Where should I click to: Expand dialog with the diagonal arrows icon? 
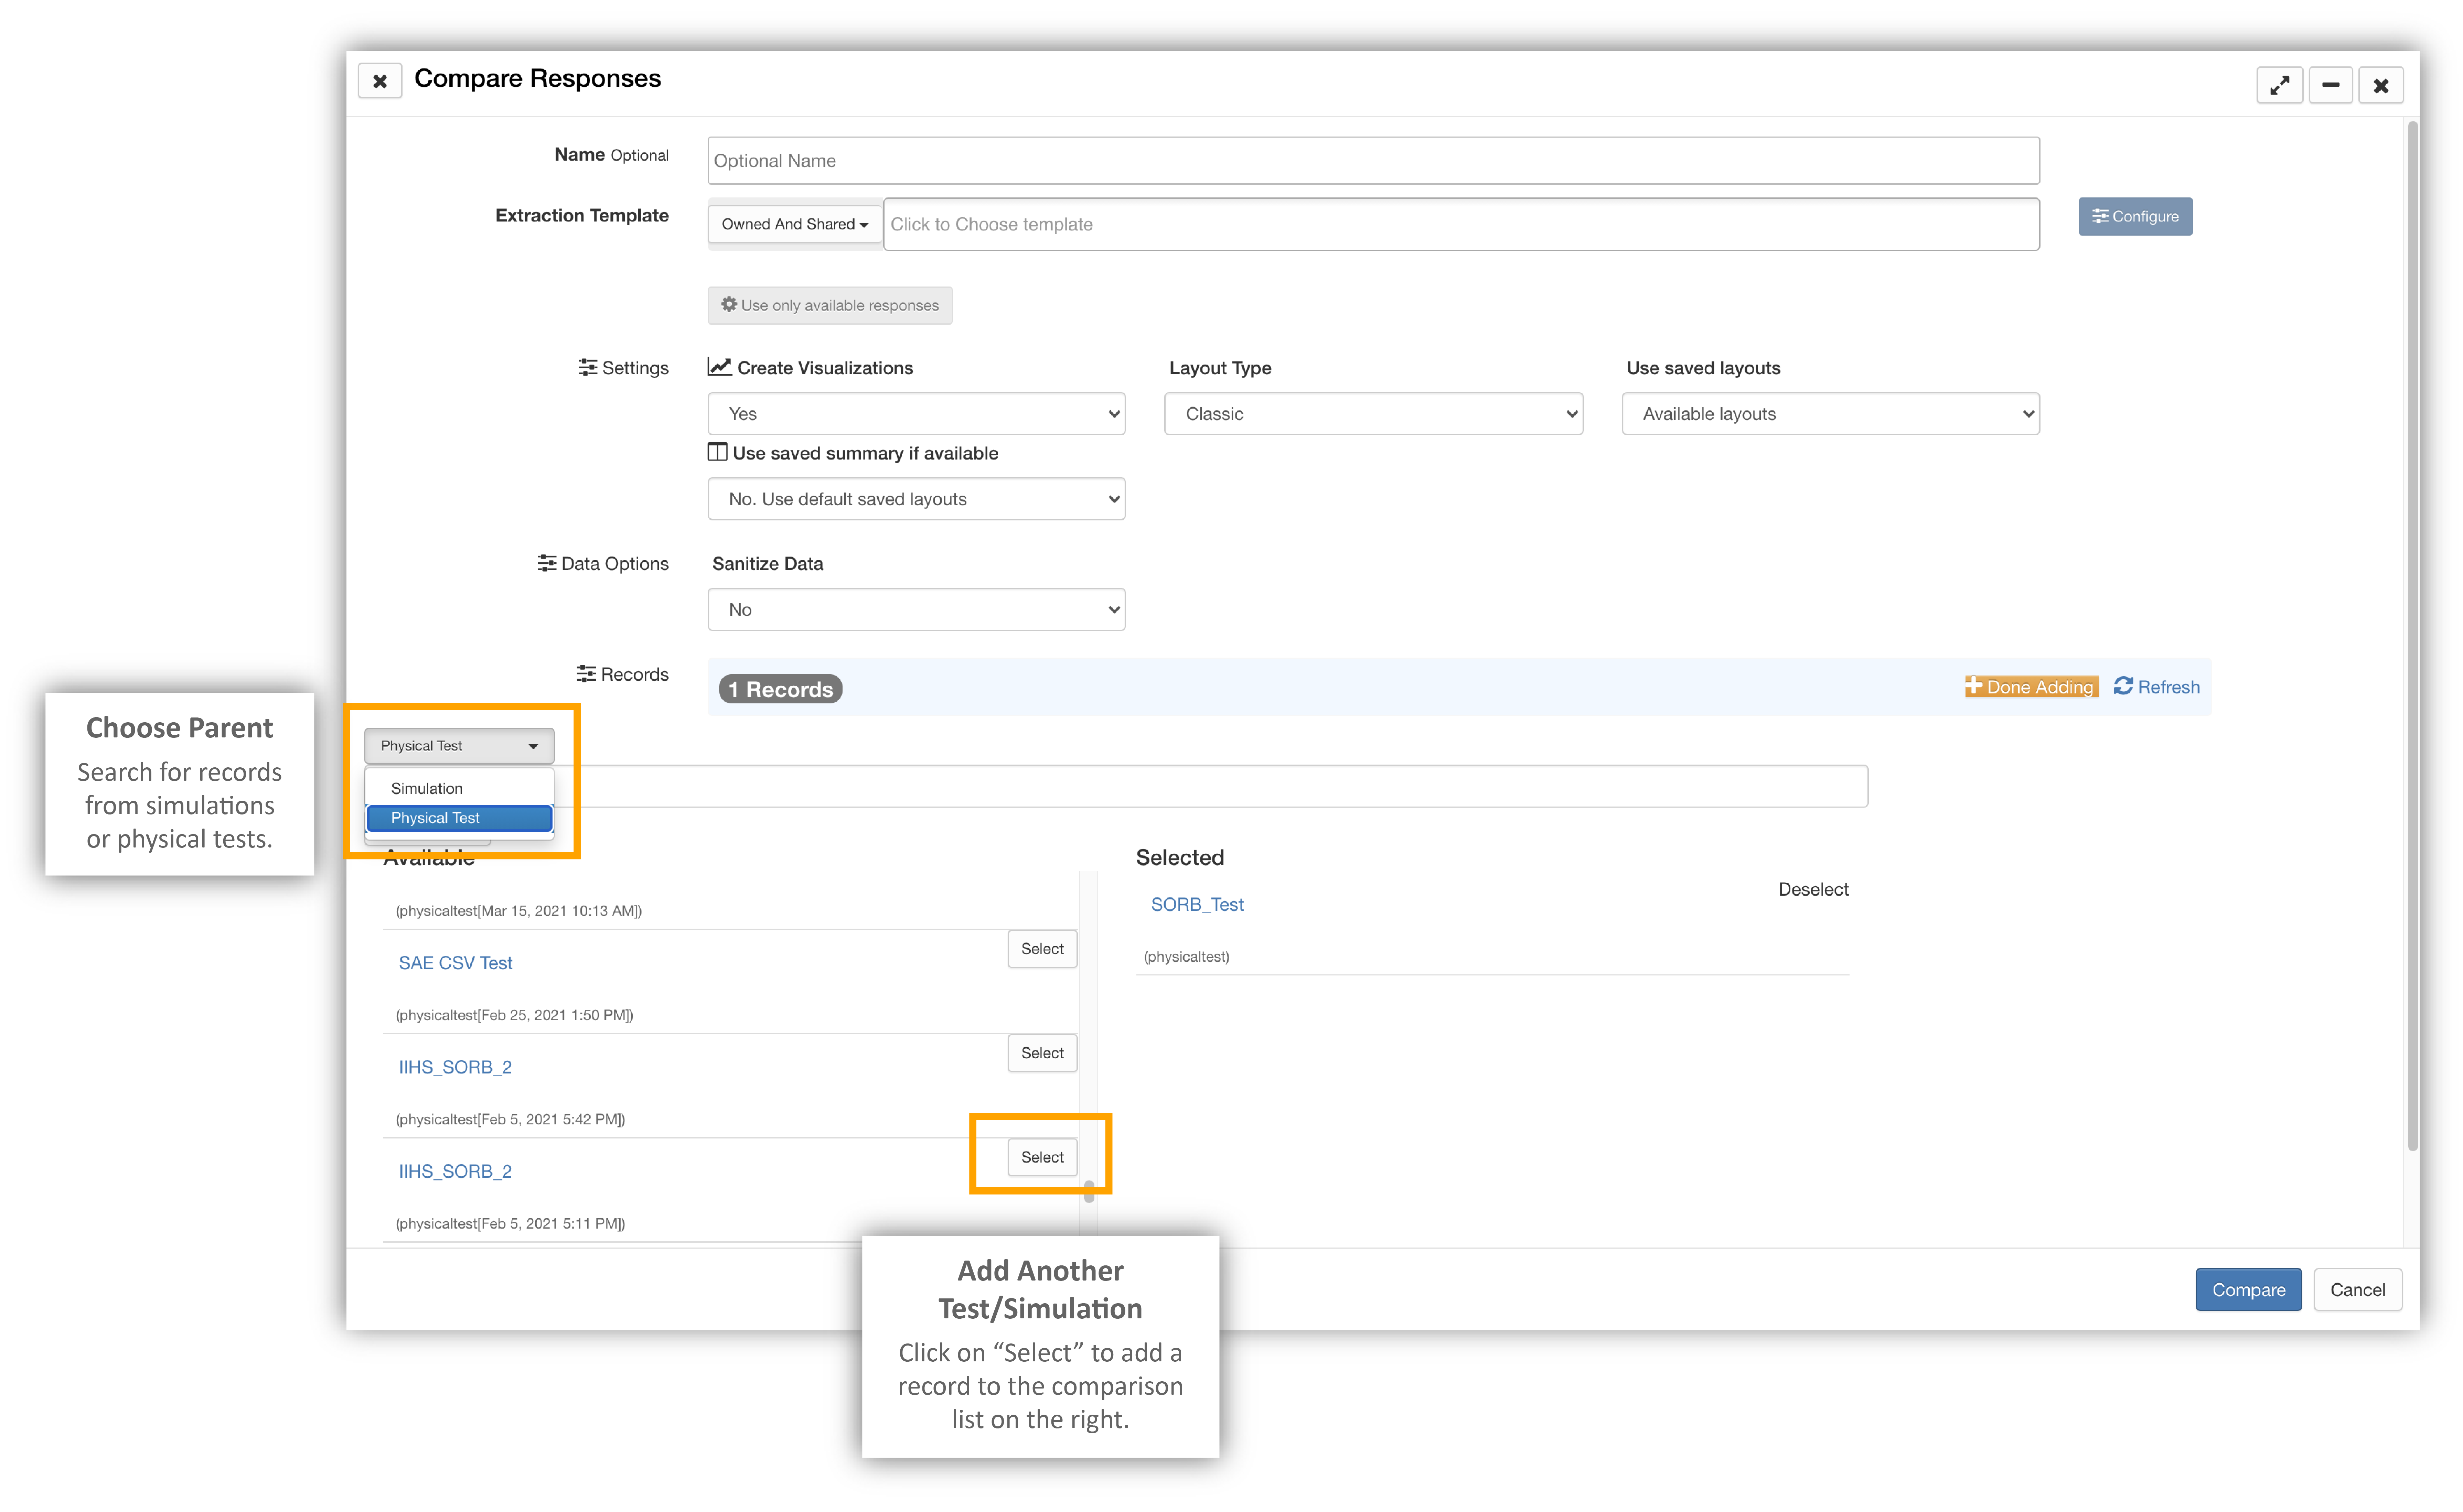[2279, 86]
